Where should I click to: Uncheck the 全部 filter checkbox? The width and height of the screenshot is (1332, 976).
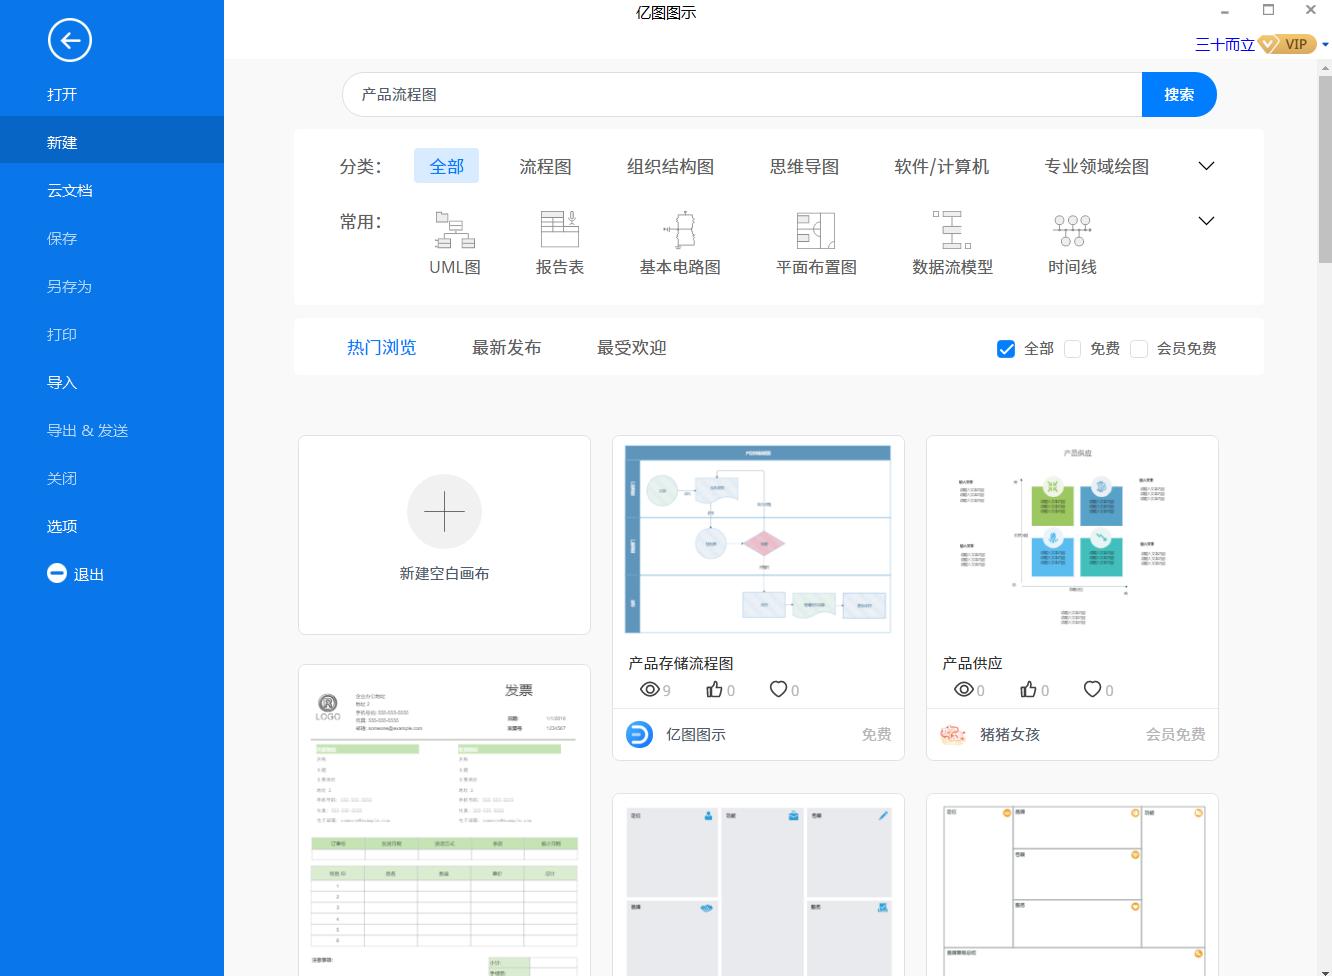(x=1006, y=349)
